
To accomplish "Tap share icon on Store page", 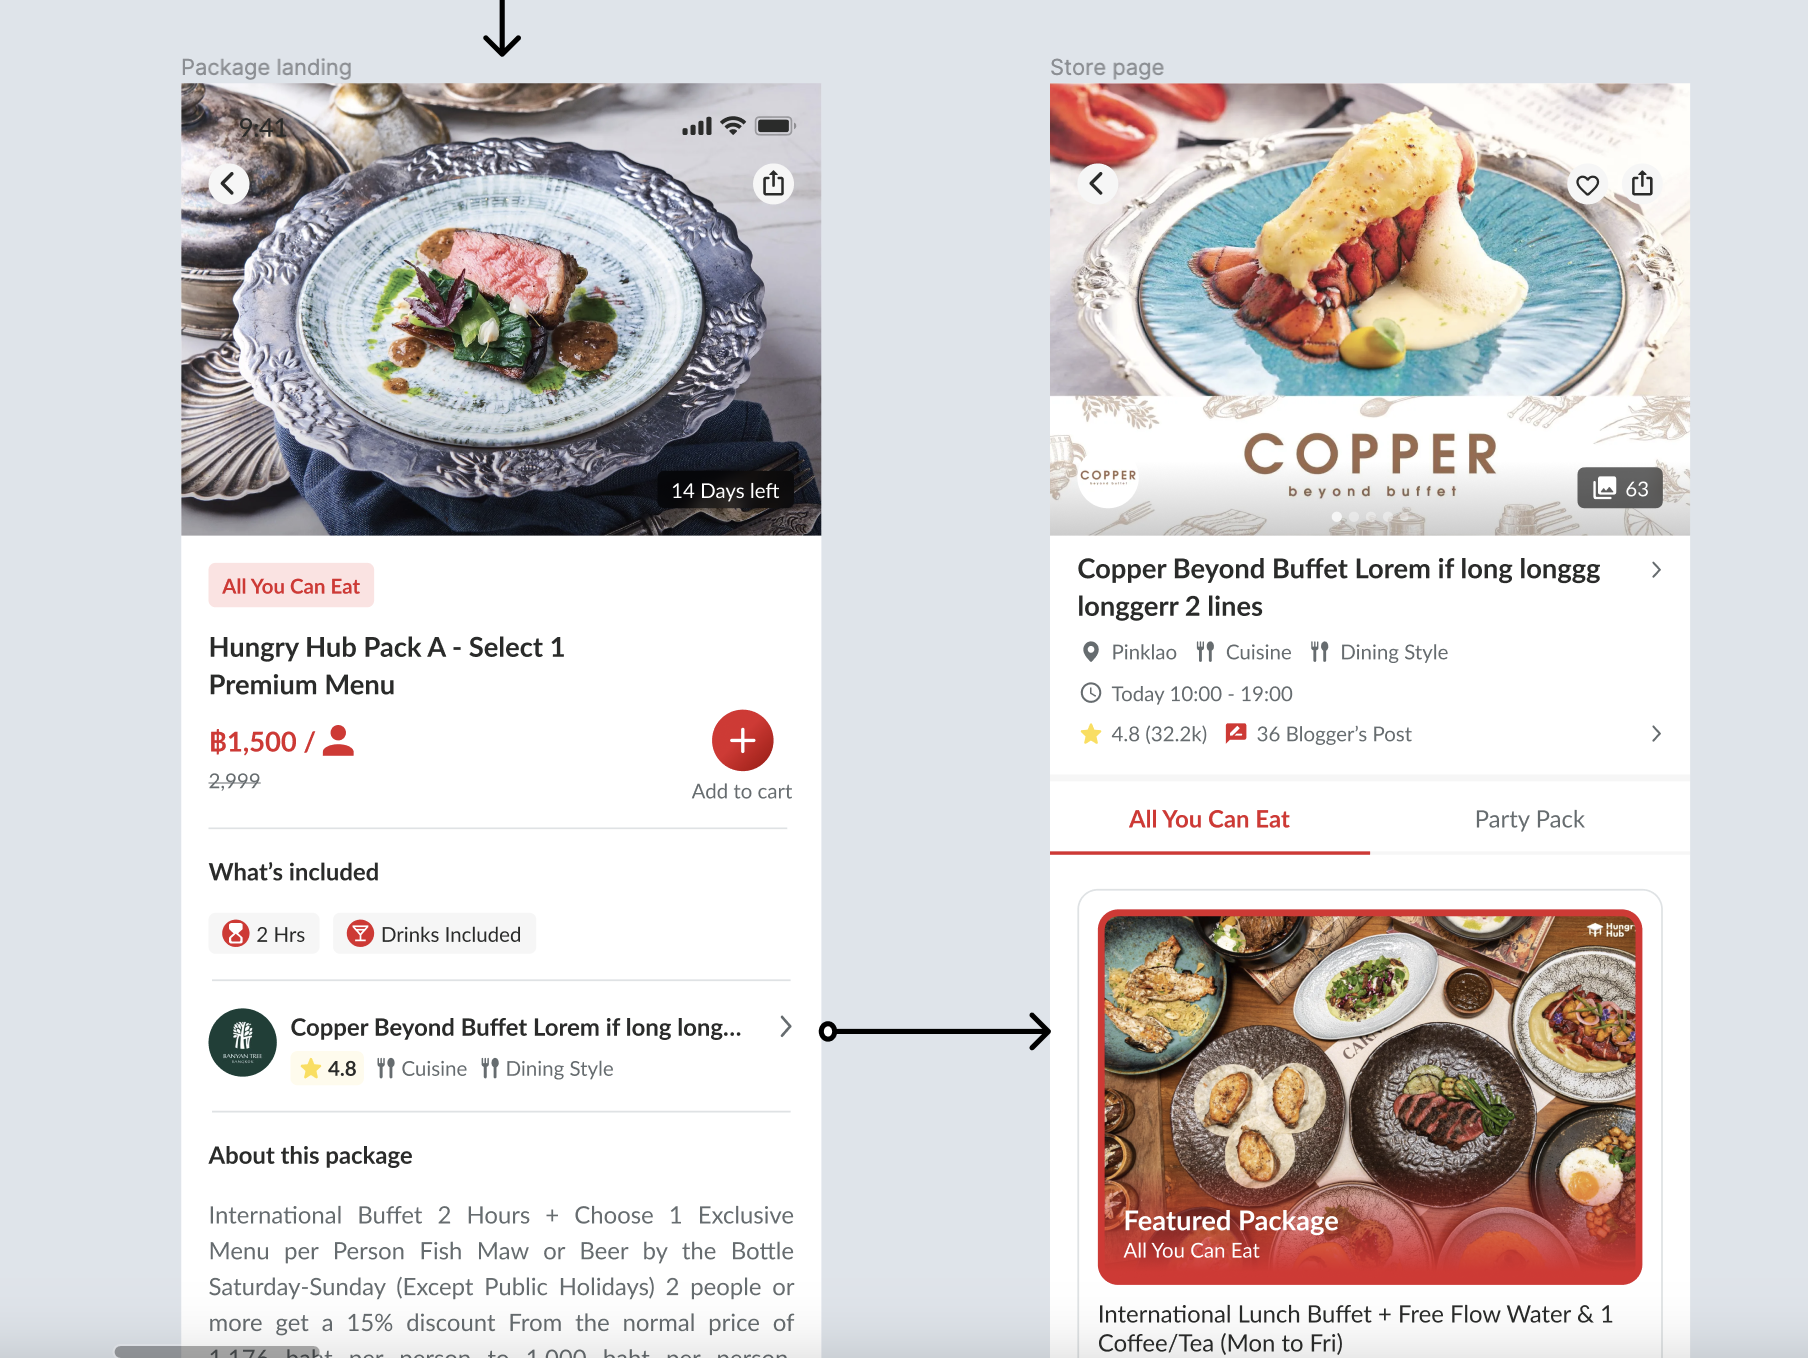I will 1642,184.
